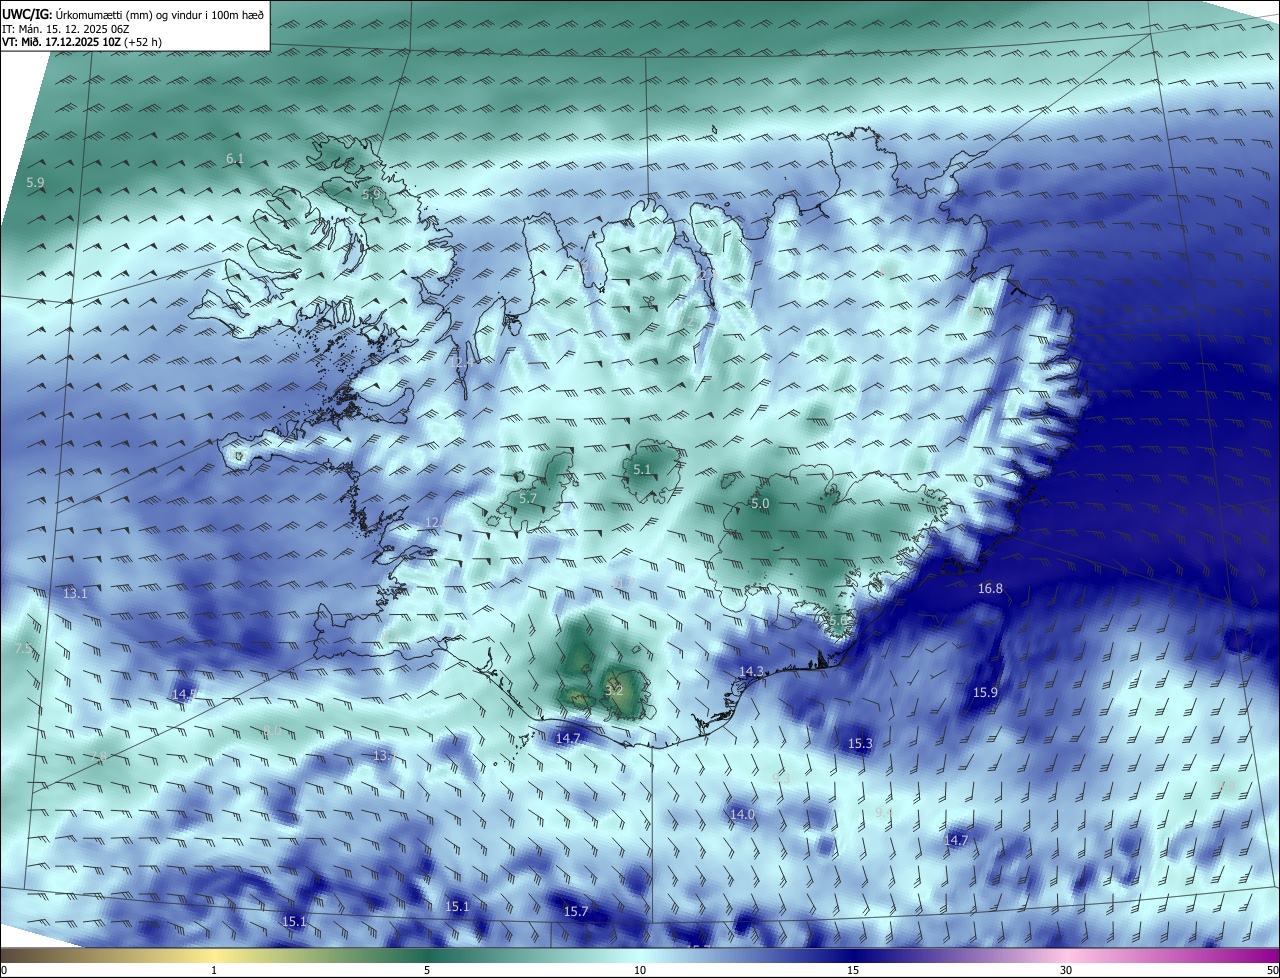
Task: Click the 30 tick on the color scale
Action: pyautogui.click(x=1066, y=971)
